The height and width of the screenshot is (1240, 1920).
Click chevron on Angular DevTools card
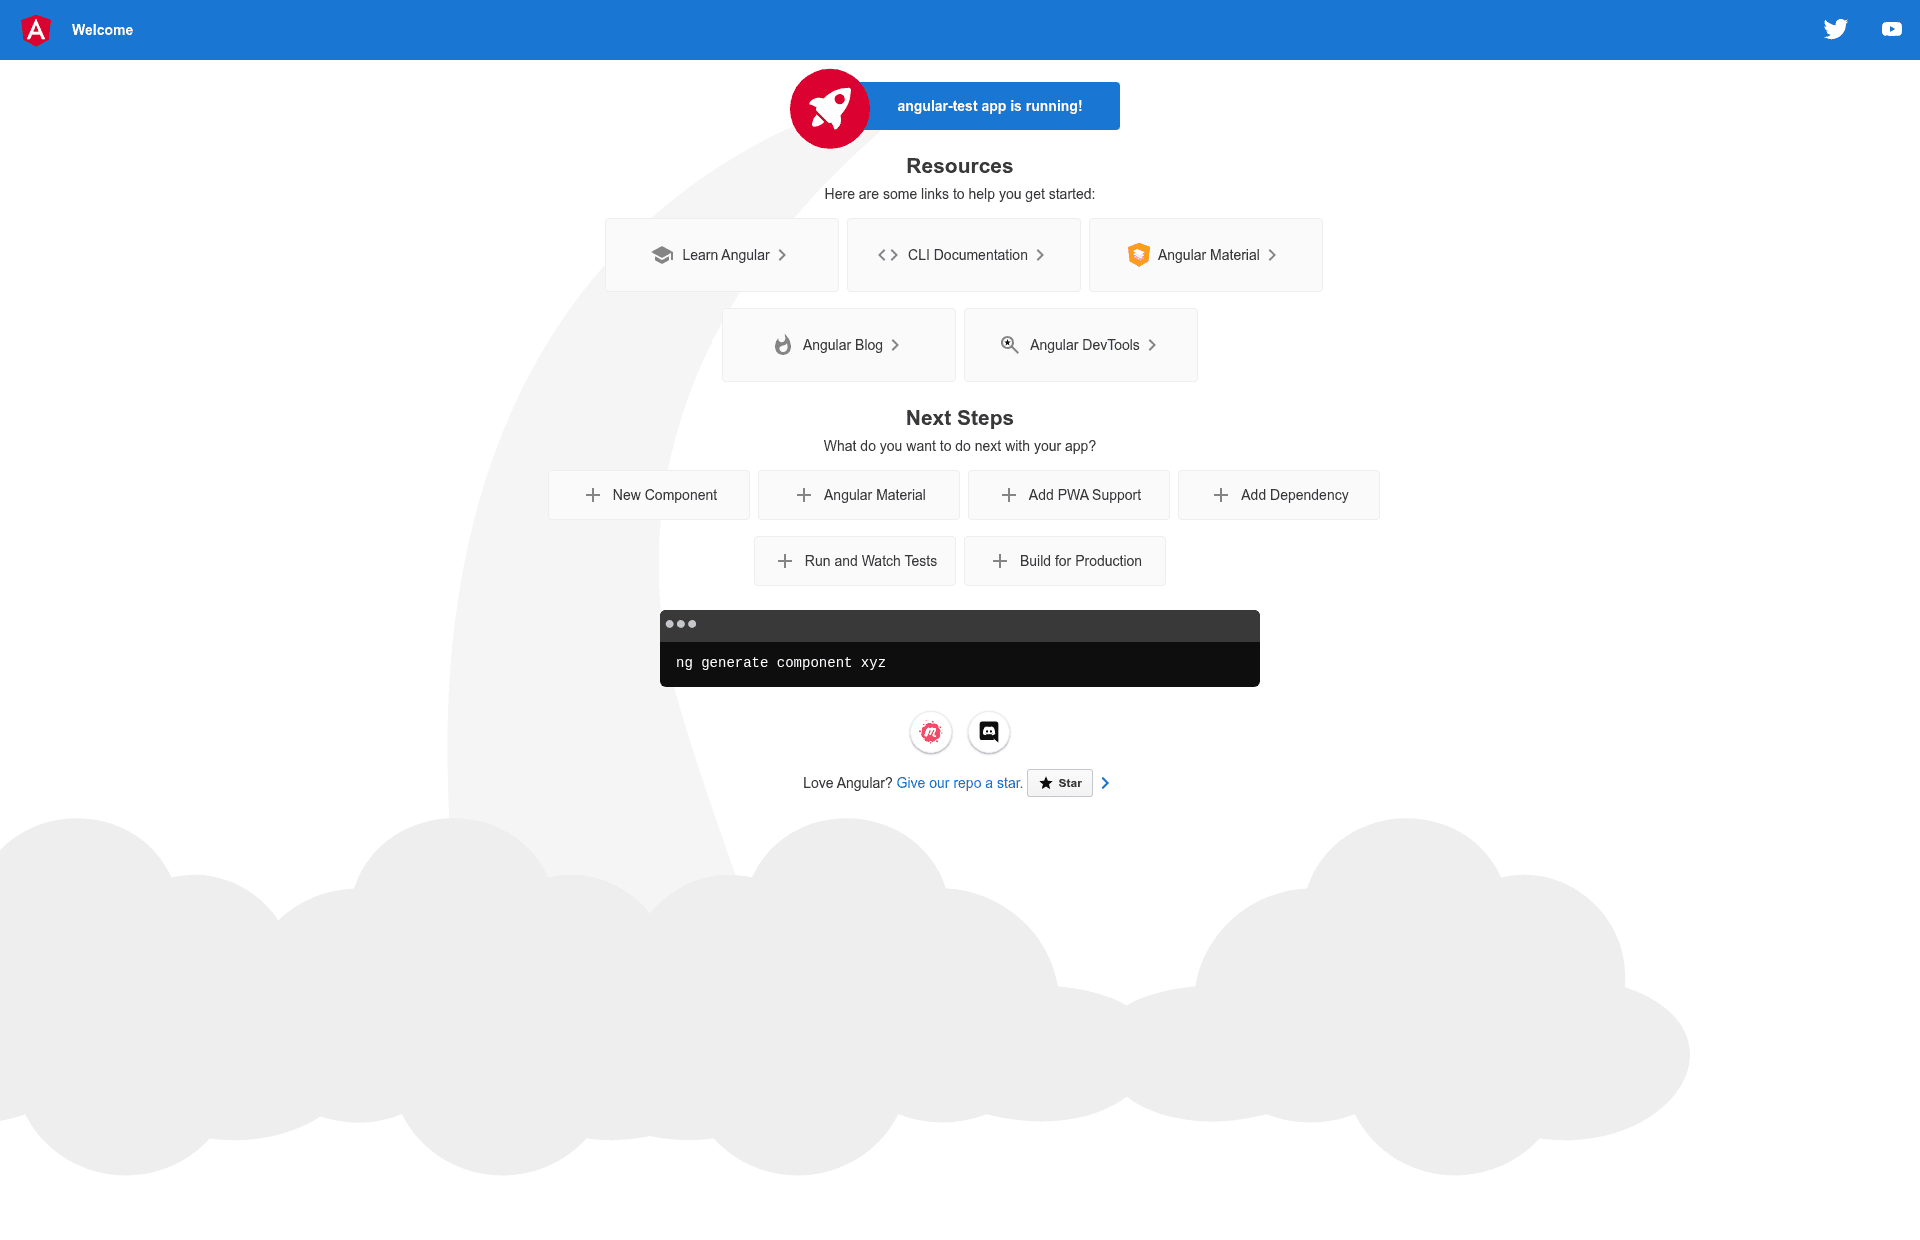coord(1152,345)
